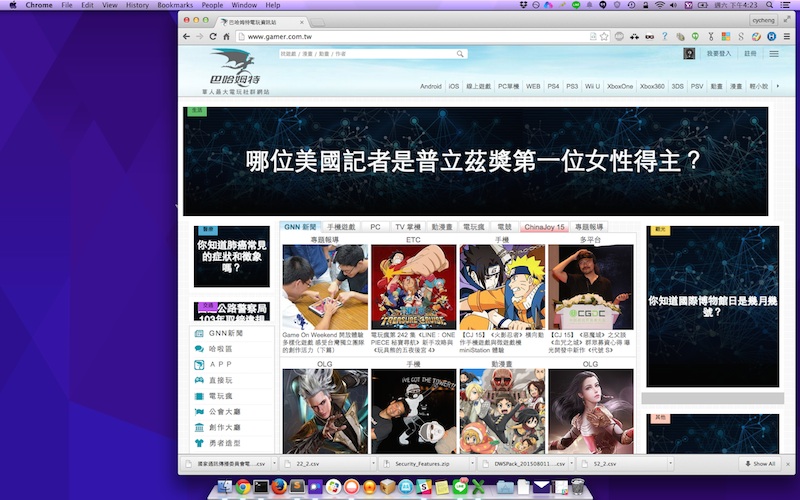
Task: Open the PS4 platform link
Action: [x=553, y=86]
